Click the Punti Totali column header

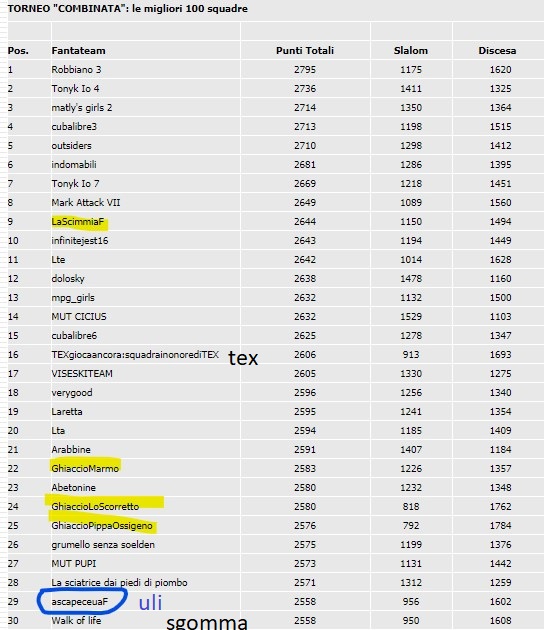point(305,51)
